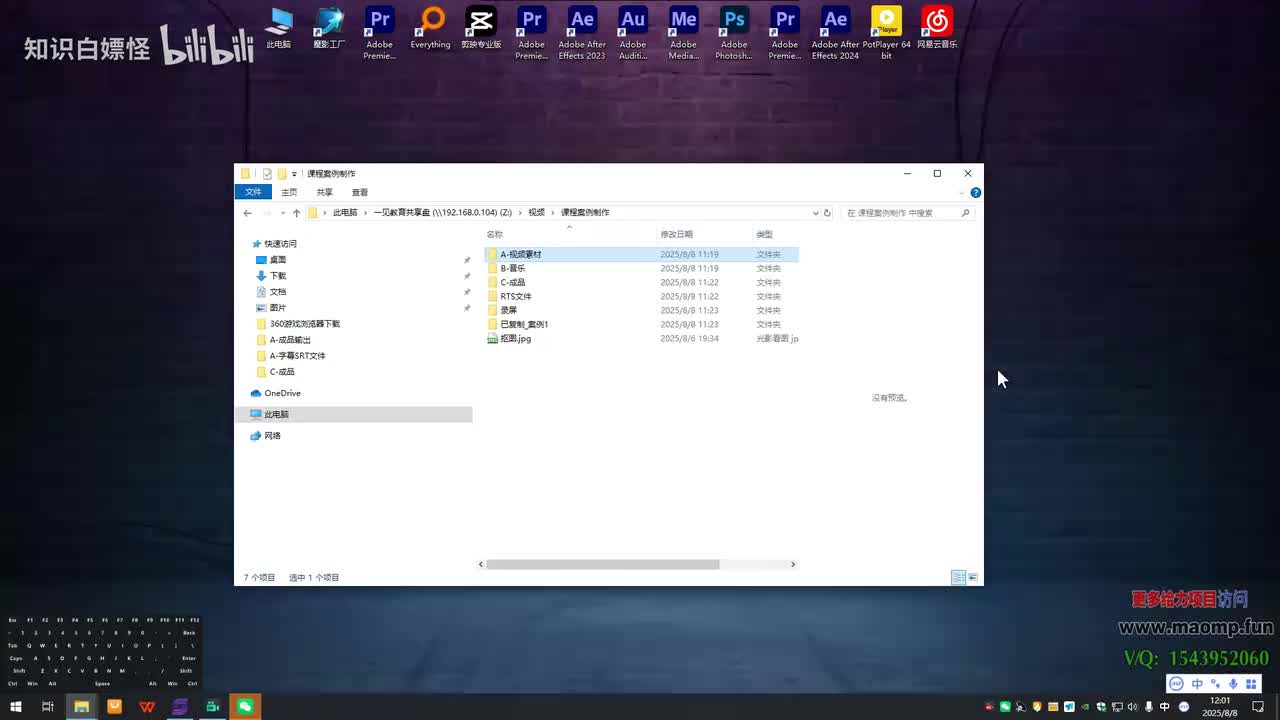This screenshot has width=1280, height=720.
Task: Launch Adobe Audition from the desktop
Action: click(x=633, y=33)
